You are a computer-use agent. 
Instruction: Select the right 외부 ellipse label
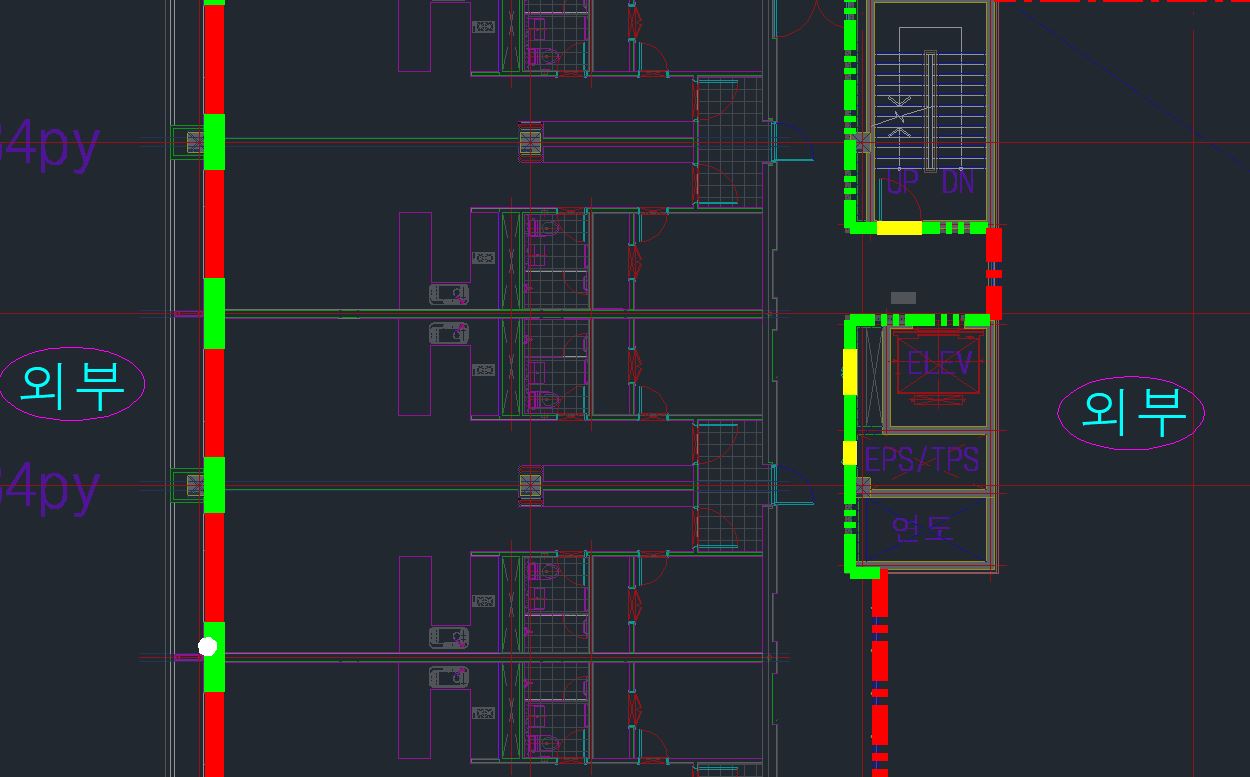click(1131, 411)
